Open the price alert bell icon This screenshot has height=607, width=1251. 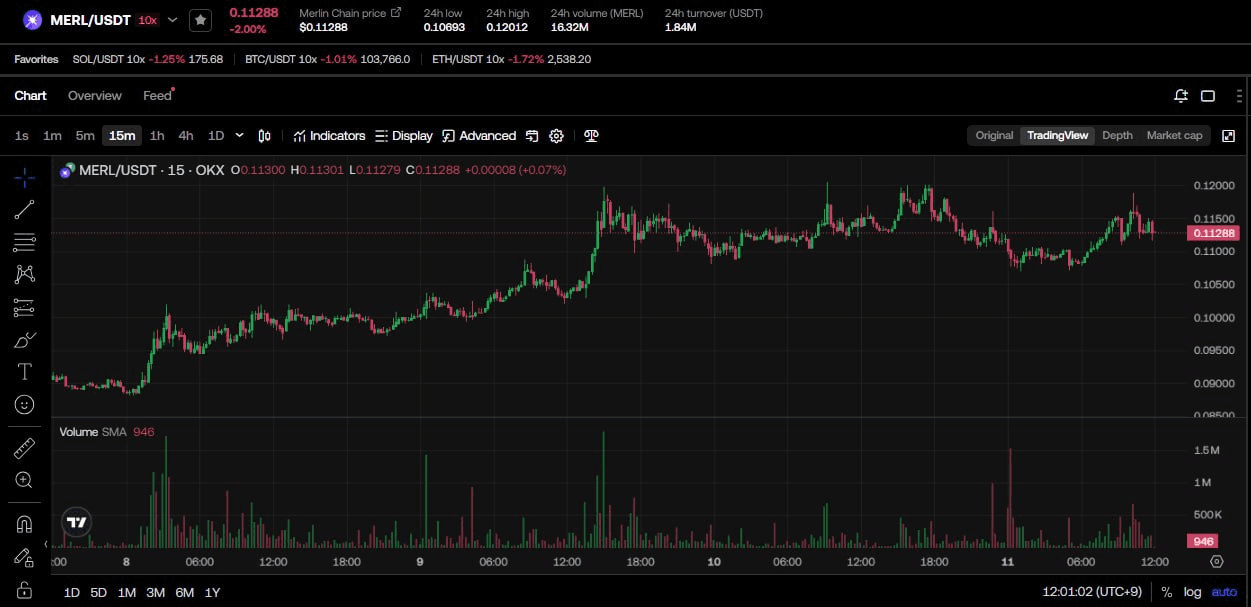click(1181, 96)
